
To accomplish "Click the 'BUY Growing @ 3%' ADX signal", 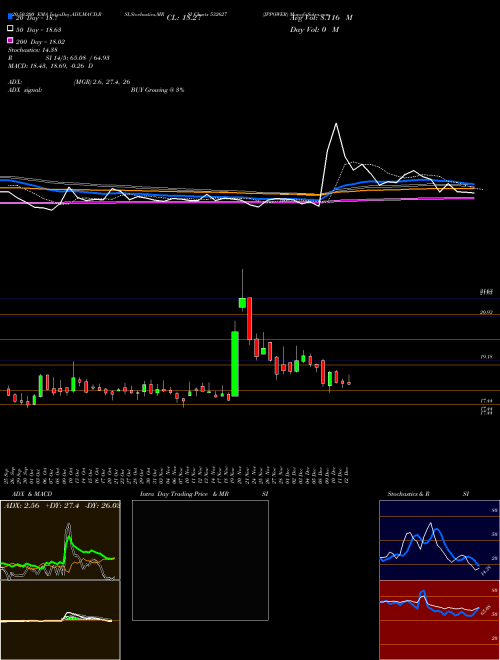I will pos(157,90).
